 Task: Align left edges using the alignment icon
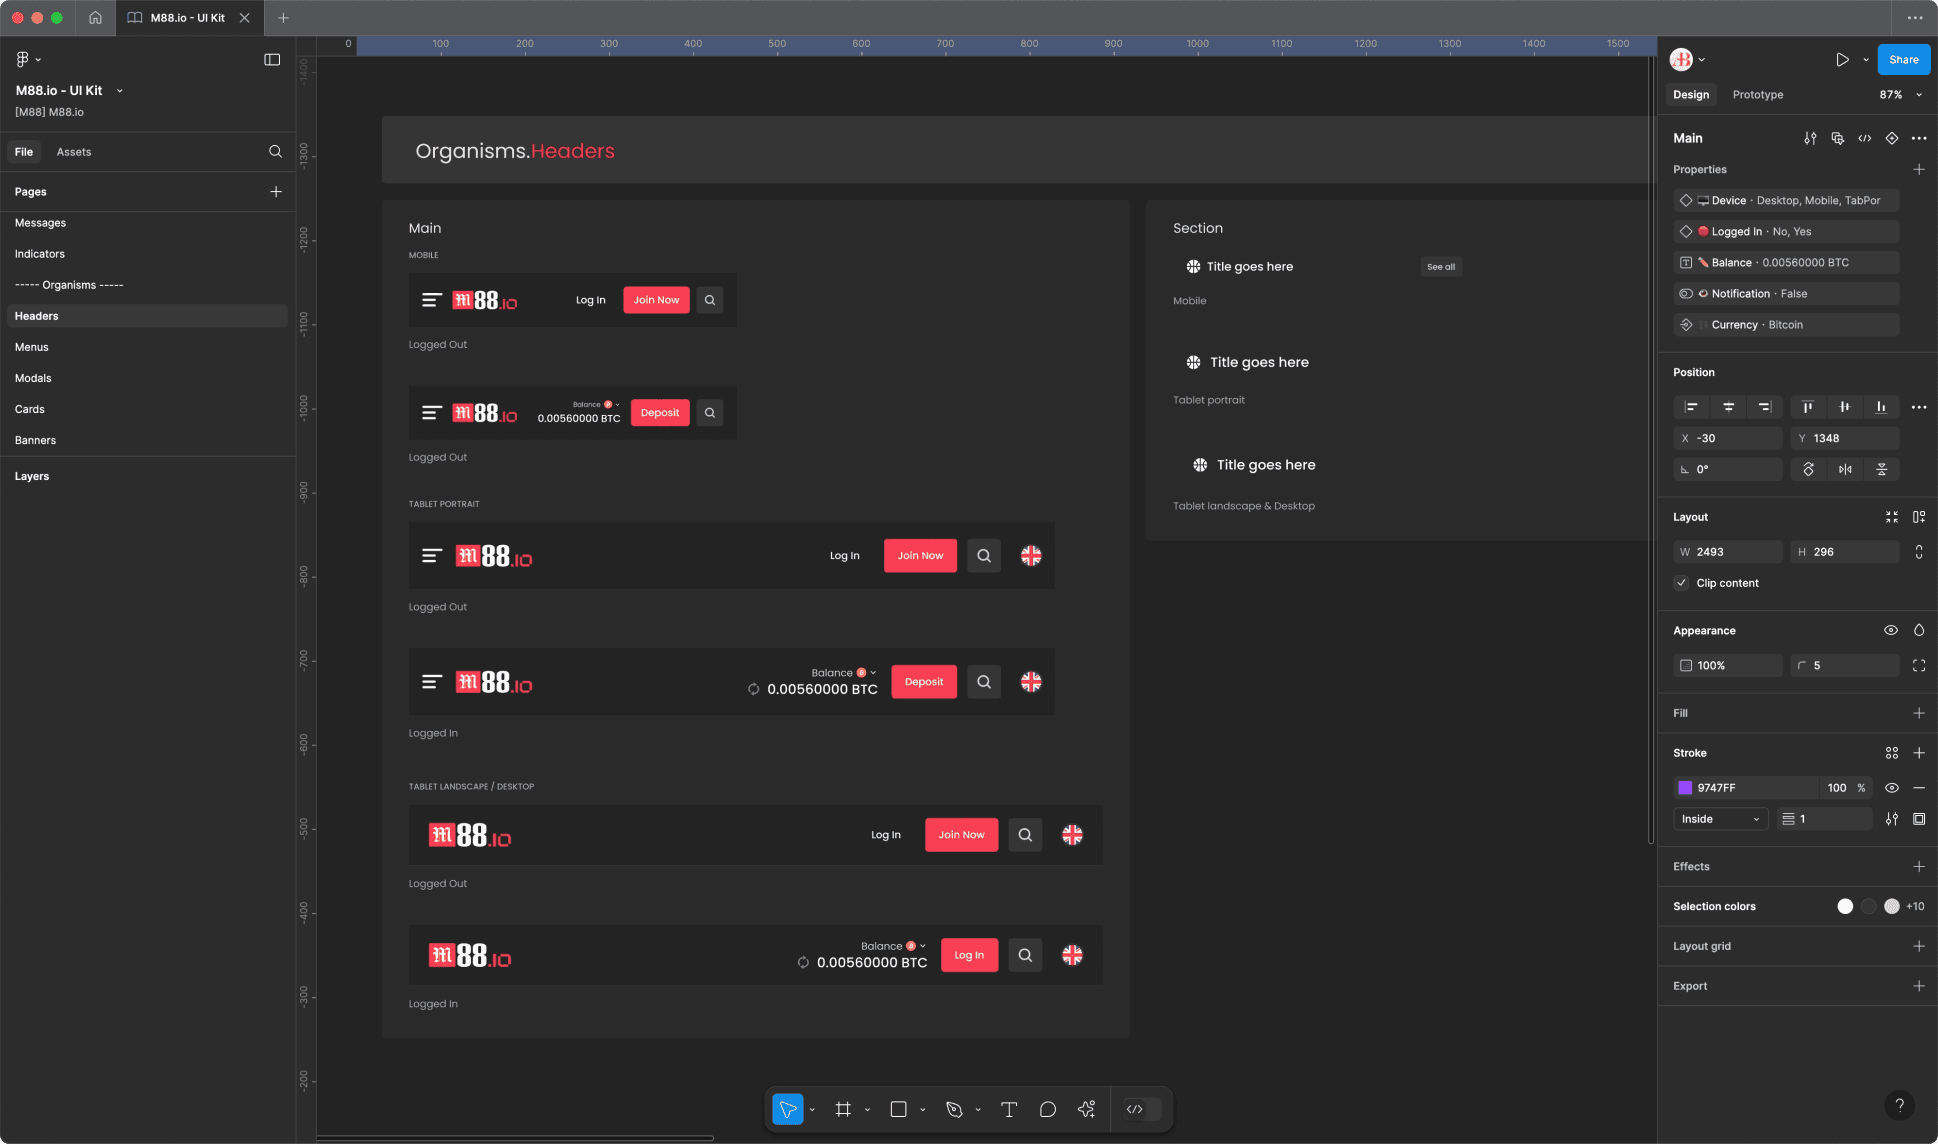pyautogui.click(x=1691, y=407)
